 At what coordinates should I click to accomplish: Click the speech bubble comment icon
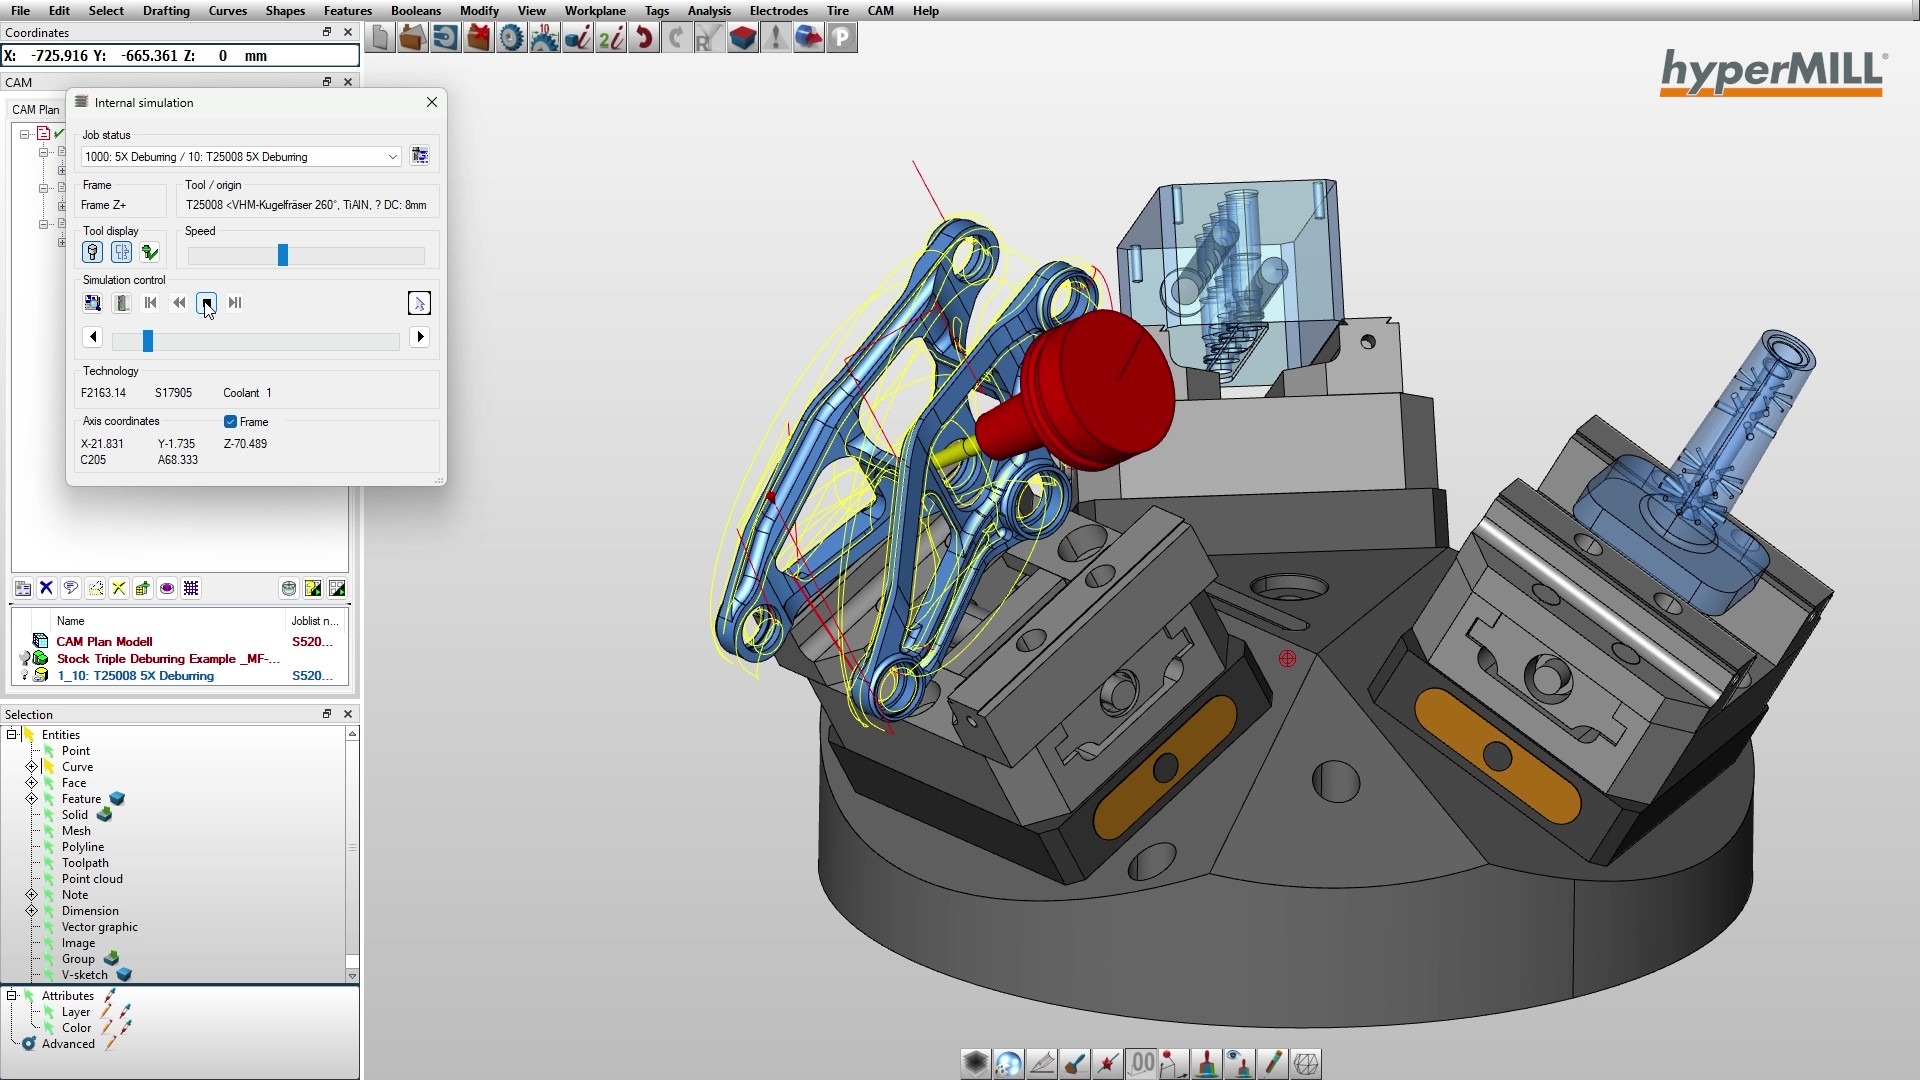pyautogui.click(x=70, y=588)
